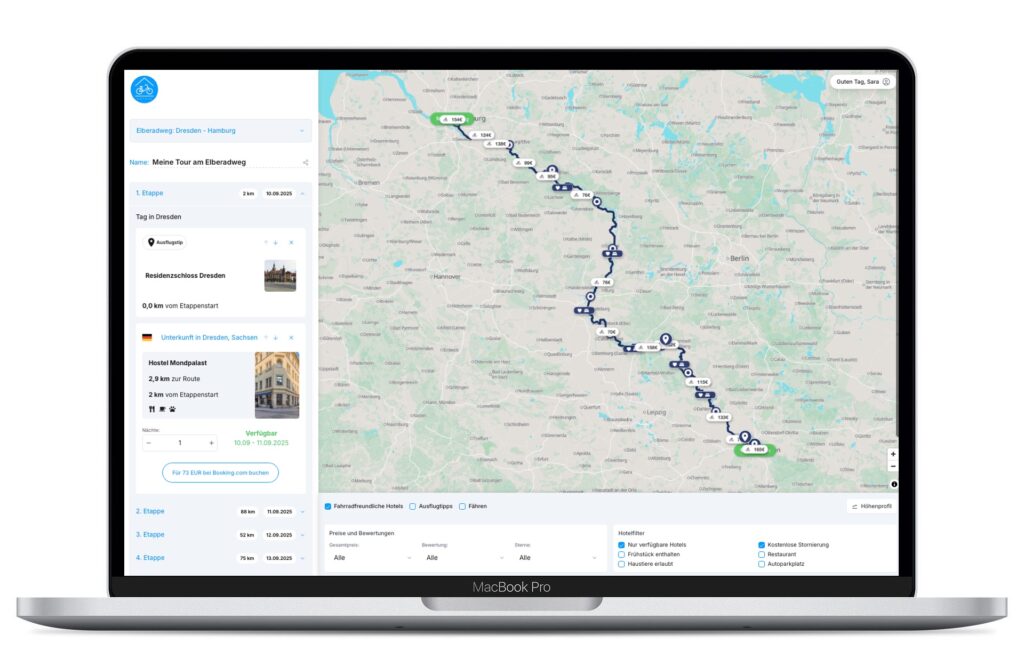
Task: Remove the Residenzschloss Dresden card via its X
Action: [291, 242]
